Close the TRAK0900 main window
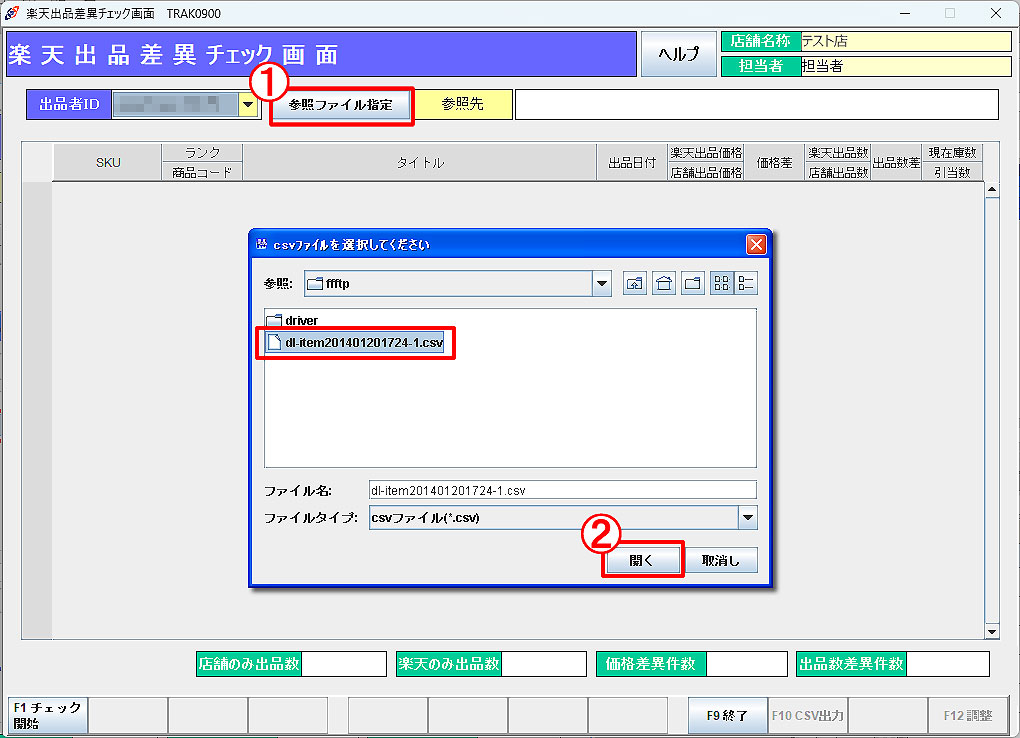Image resolution: width=1020 pixels, height=738 pixels. tap(995, 13)
